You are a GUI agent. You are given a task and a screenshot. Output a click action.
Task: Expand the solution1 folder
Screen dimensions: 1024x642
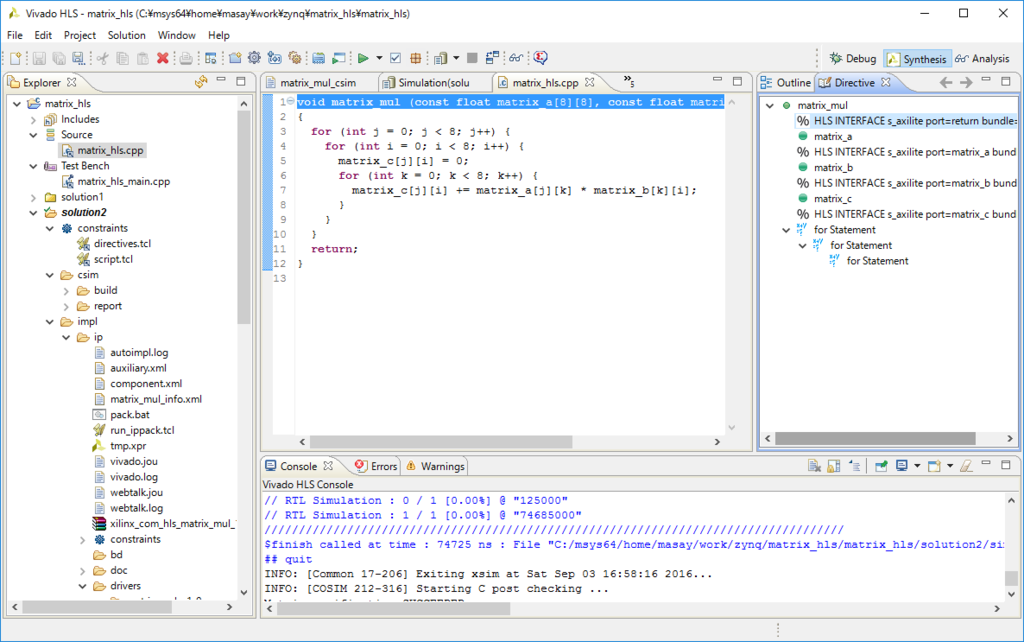click(x=33, y=197)
